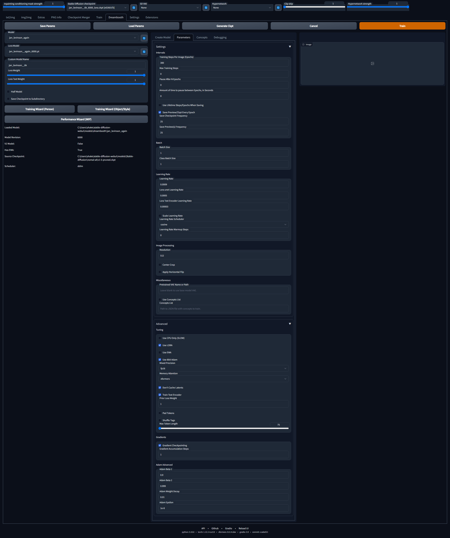450x538 pixels.
Task: Click the Custom Model Name input field
Action: (76, 65)
